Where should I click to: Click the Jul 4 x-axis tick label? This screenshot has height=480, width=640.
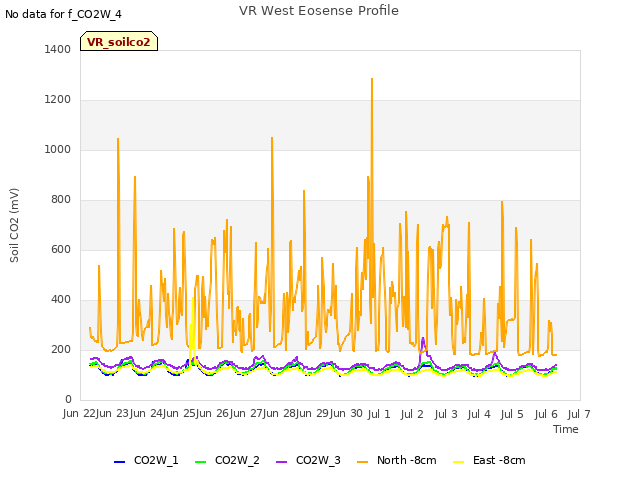(479, 414)
